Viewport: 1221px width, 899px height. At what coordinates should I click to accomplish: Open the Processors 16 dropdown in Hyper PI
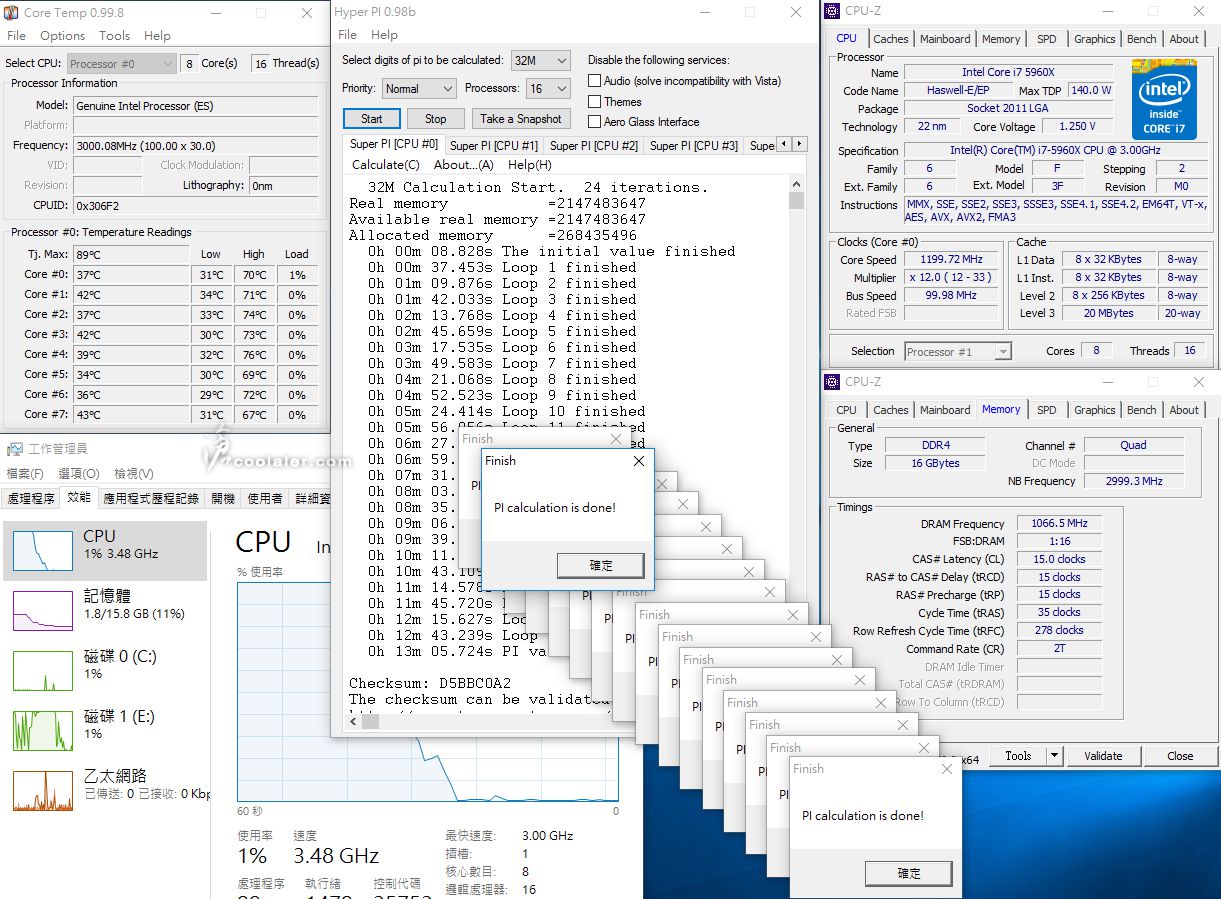tap(548, 89)
